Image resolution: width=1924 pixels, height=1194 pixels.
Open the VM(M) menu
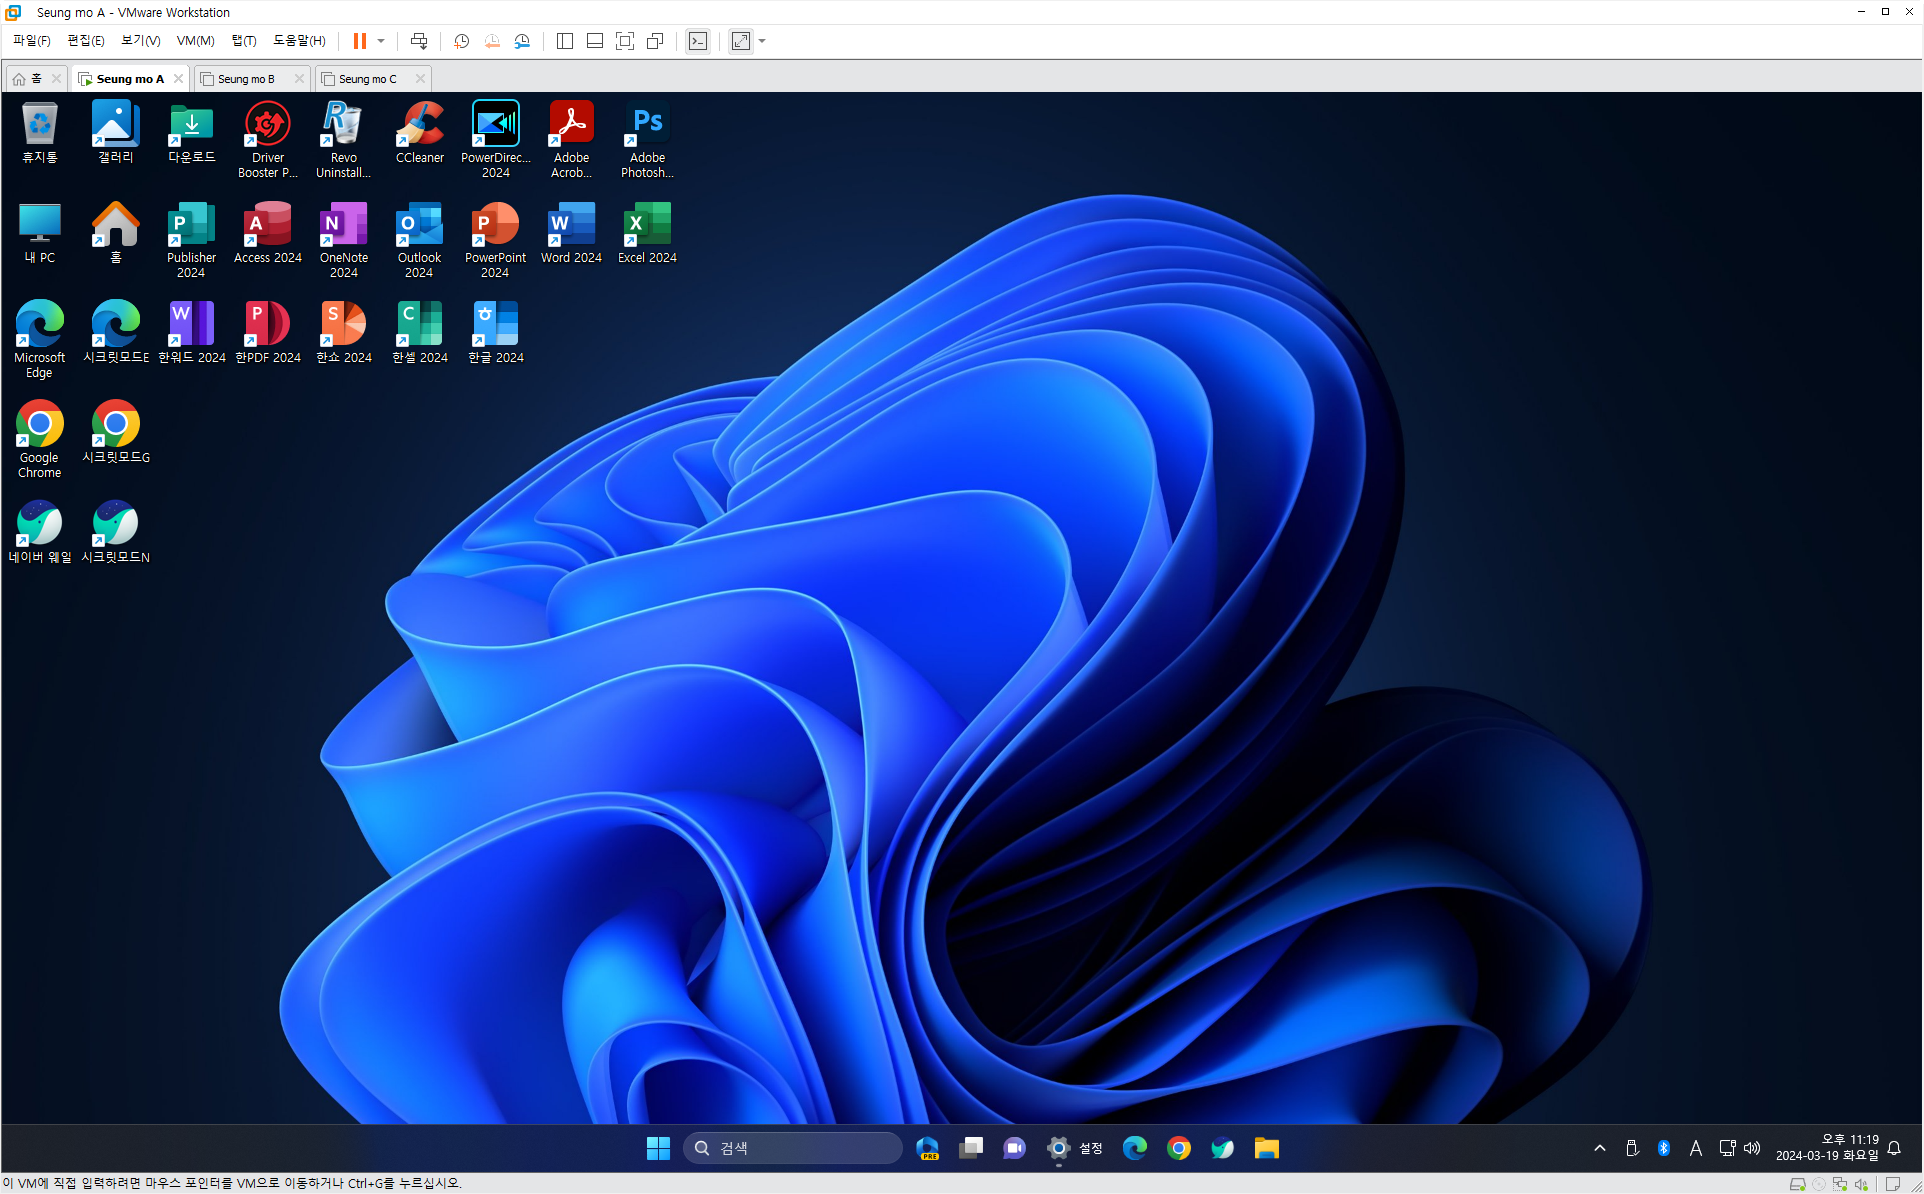(195, 41)
